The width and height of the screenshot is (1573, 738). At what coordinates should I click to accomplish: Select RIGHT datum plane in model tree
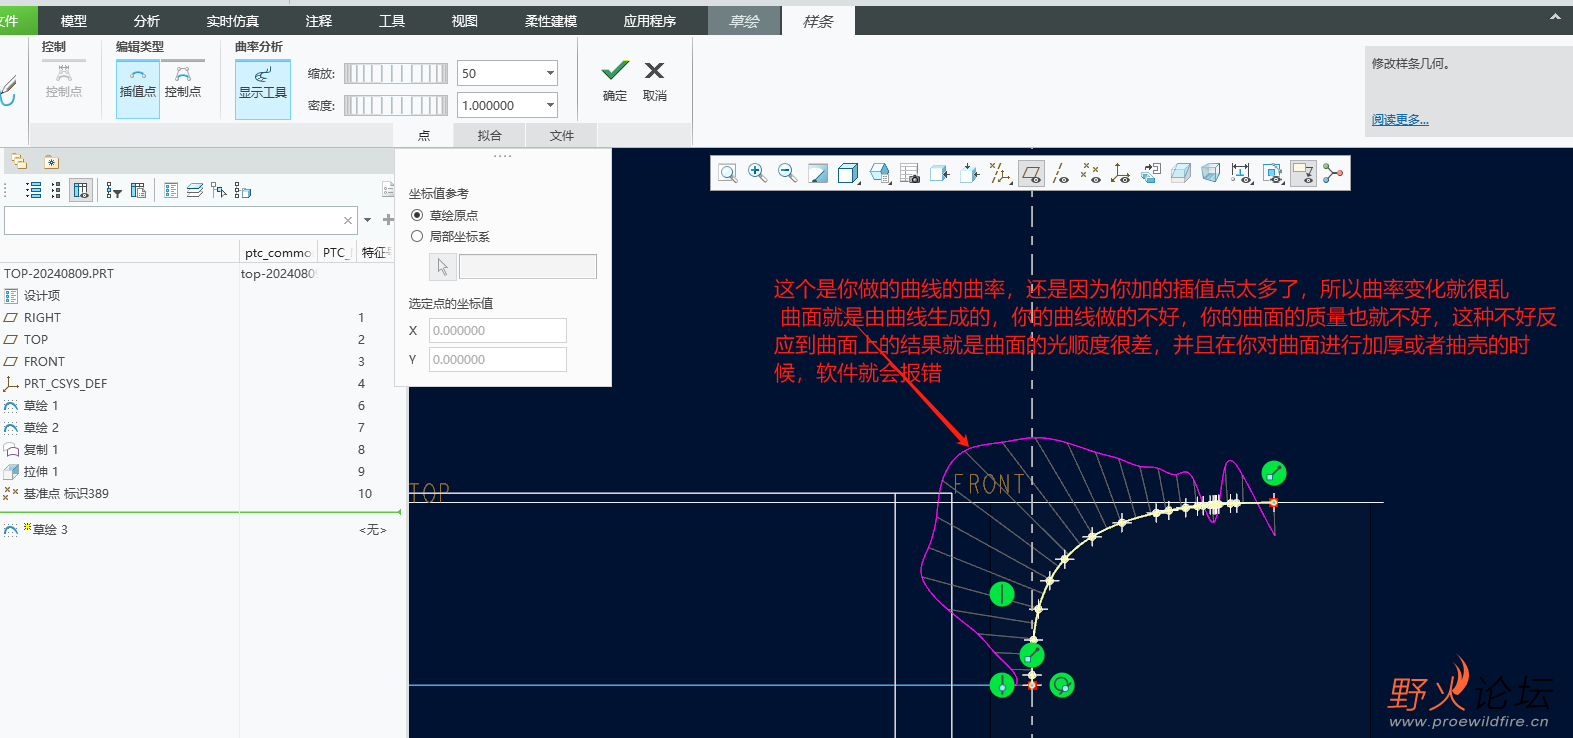click(42, 317)
